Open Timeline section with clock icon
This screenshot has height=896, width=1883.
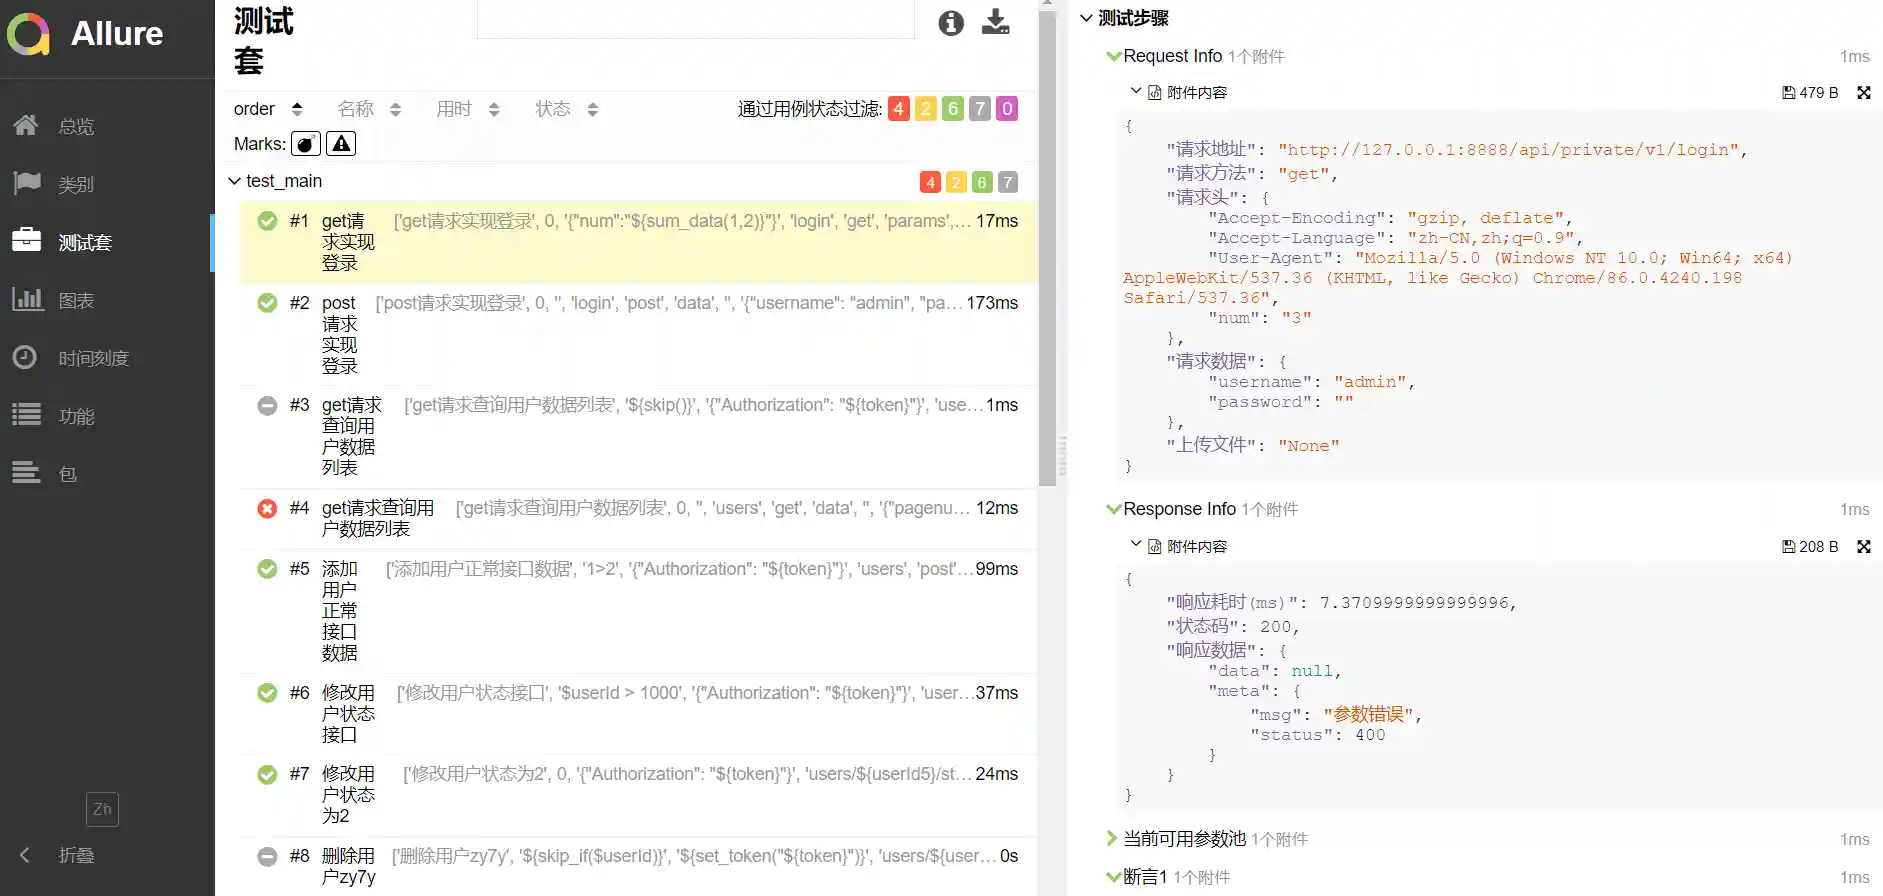pos(27,358)
